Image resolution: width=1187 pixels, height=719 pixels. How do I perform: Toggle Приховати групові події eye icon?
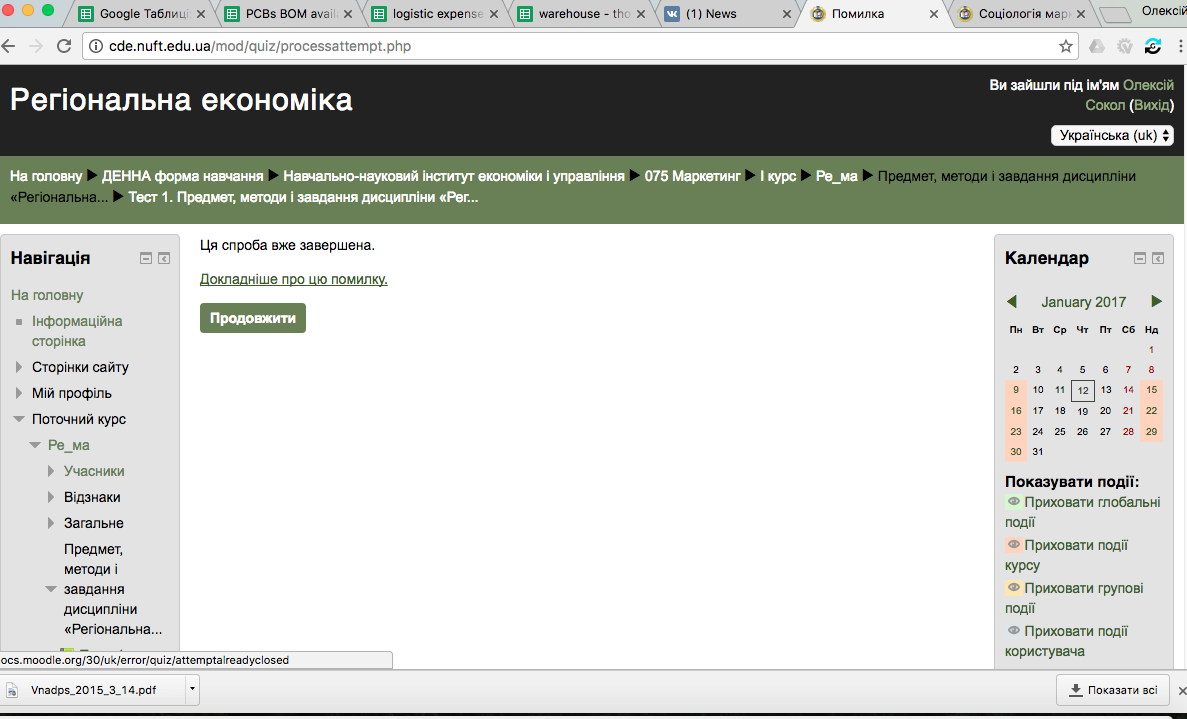point(1013,588)
